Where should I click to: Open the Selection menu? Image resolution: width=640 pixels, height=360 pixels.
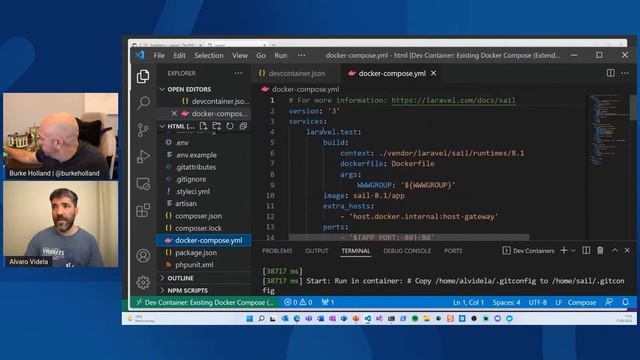[x=209, y=56]
